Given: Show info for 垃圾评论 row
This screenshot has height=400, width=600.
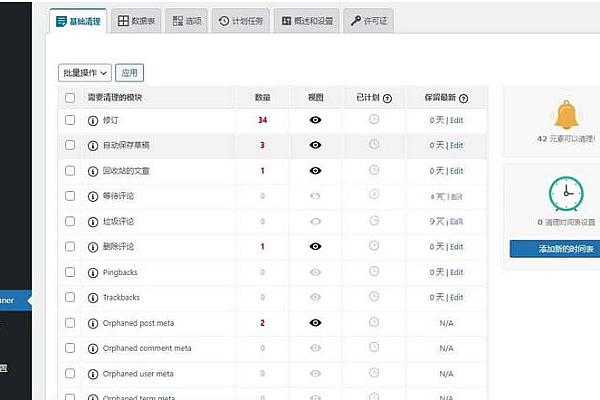Looking at the screenshot, I should click(93, 222).
